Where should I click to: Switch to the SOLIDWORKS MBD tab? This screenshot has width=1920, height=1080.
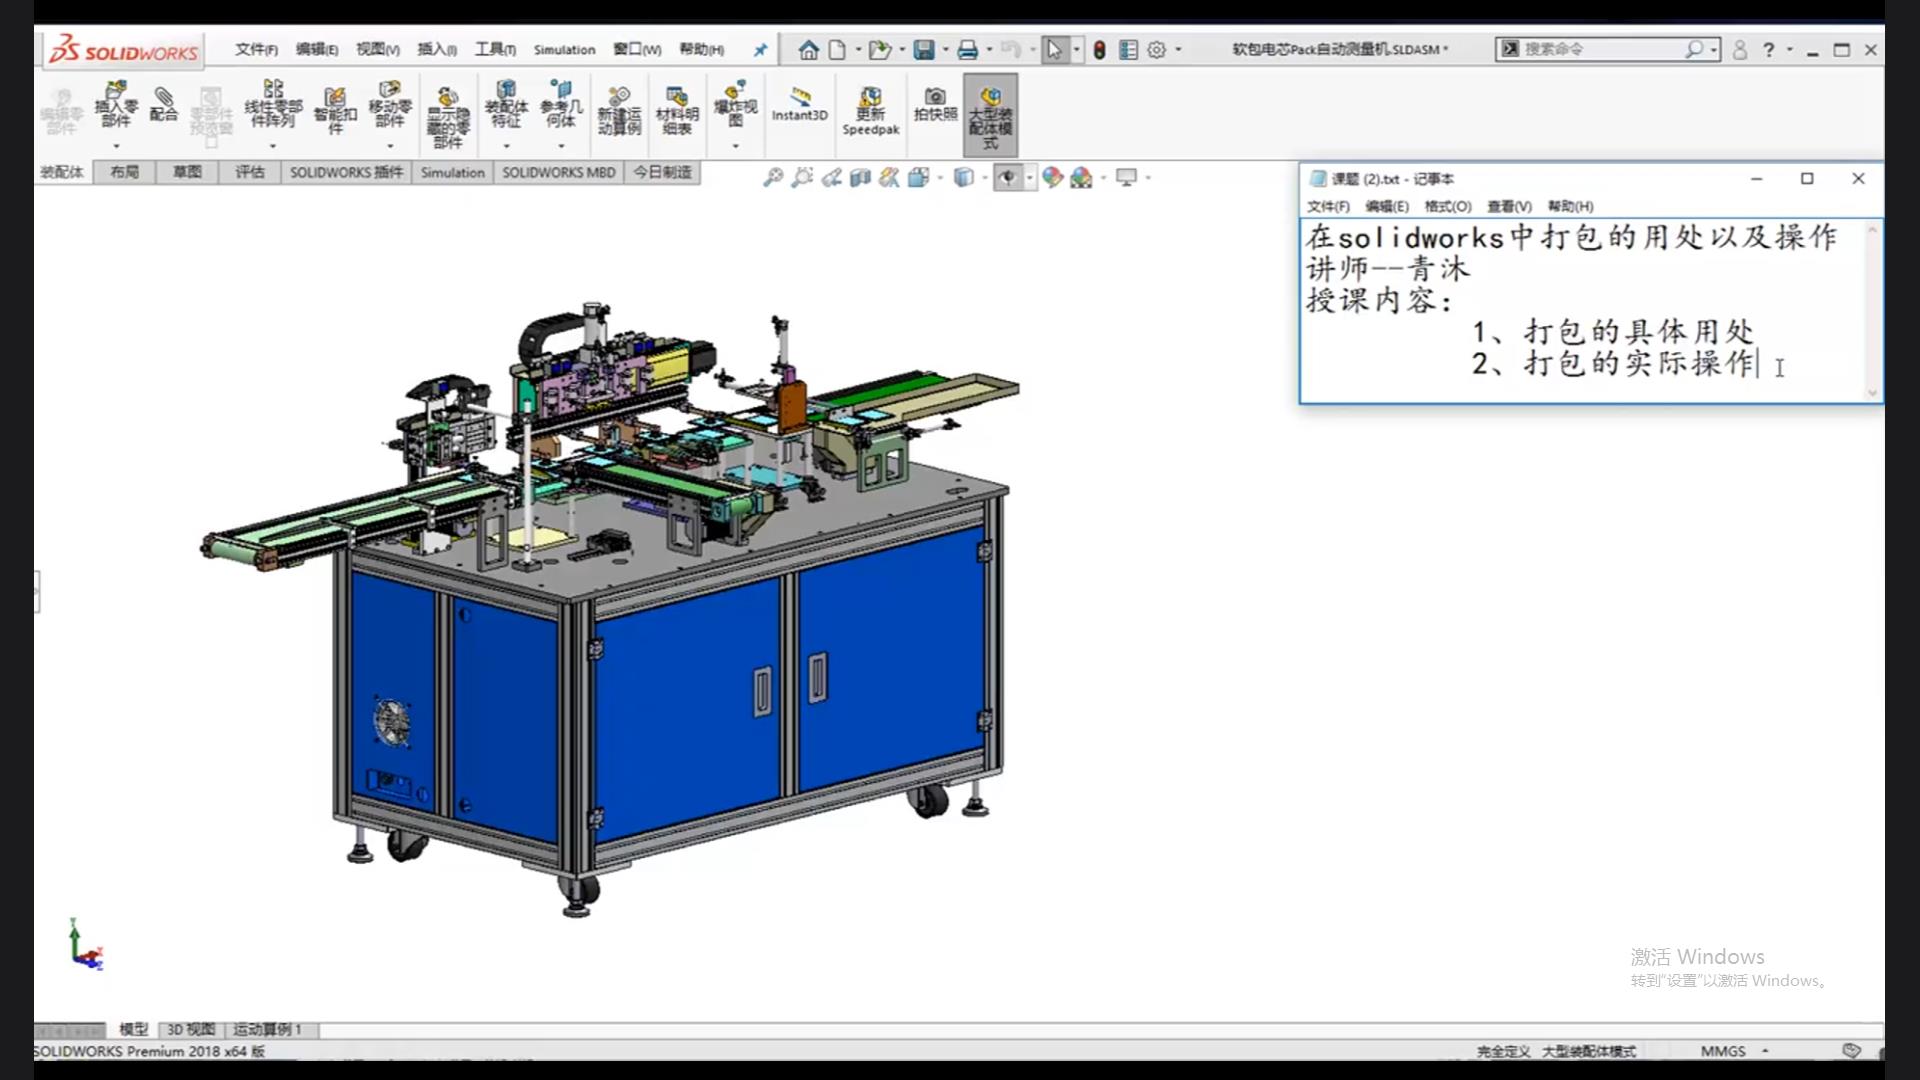tap(558, 172)
